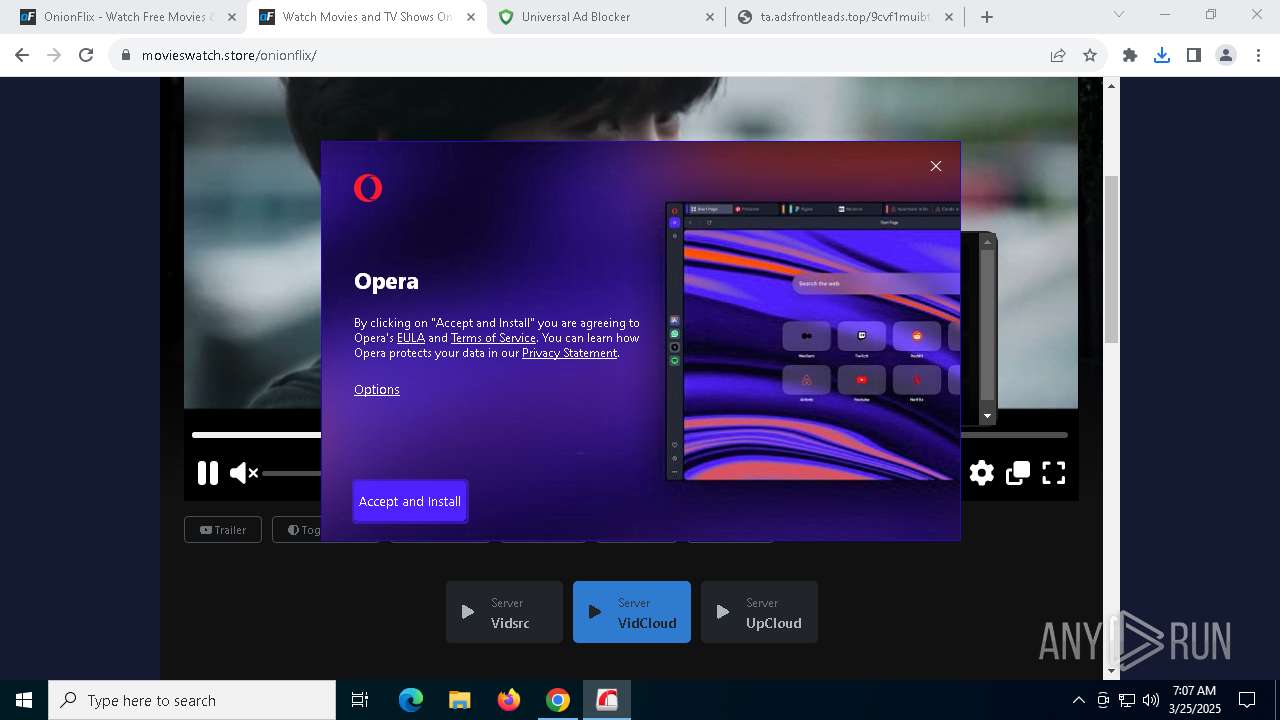The height and width of the screenshot is (720, 1280).
Task: Open the Windows Start menu
Action: point(24,700)
